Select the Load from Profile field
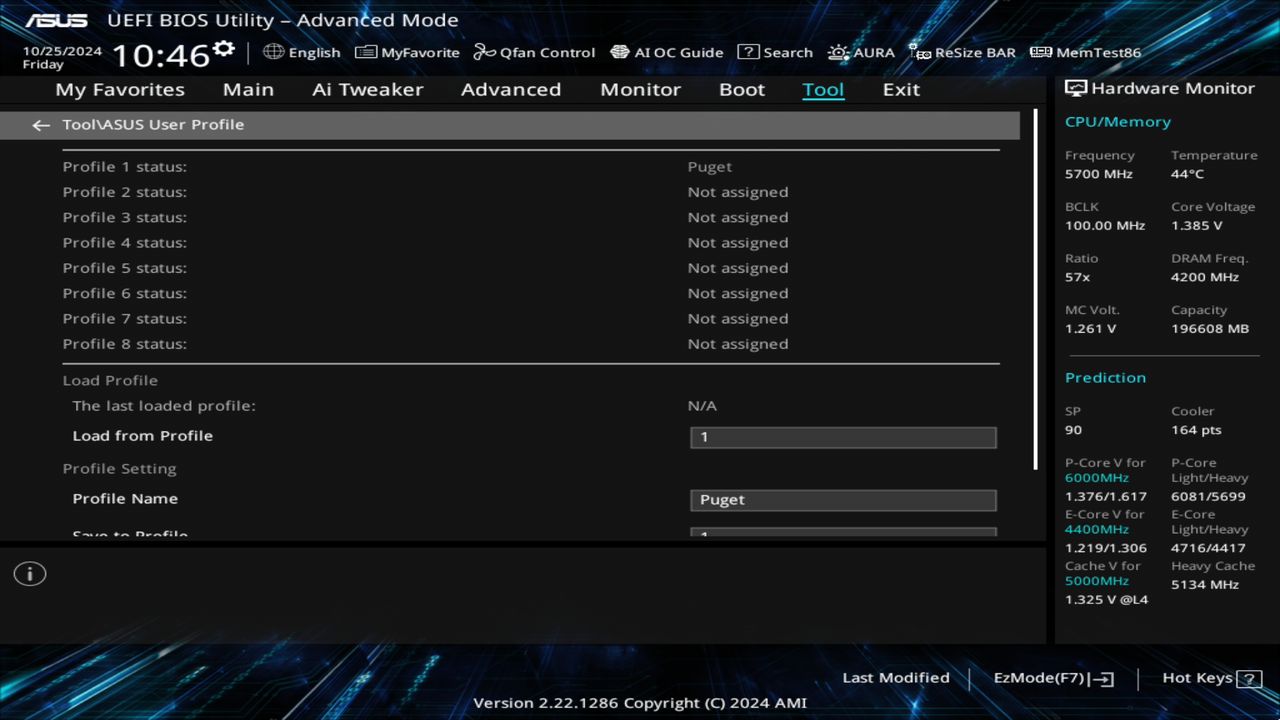This screenshot has height=720, width=1280. pyautogui.click(x=842, y=437)
